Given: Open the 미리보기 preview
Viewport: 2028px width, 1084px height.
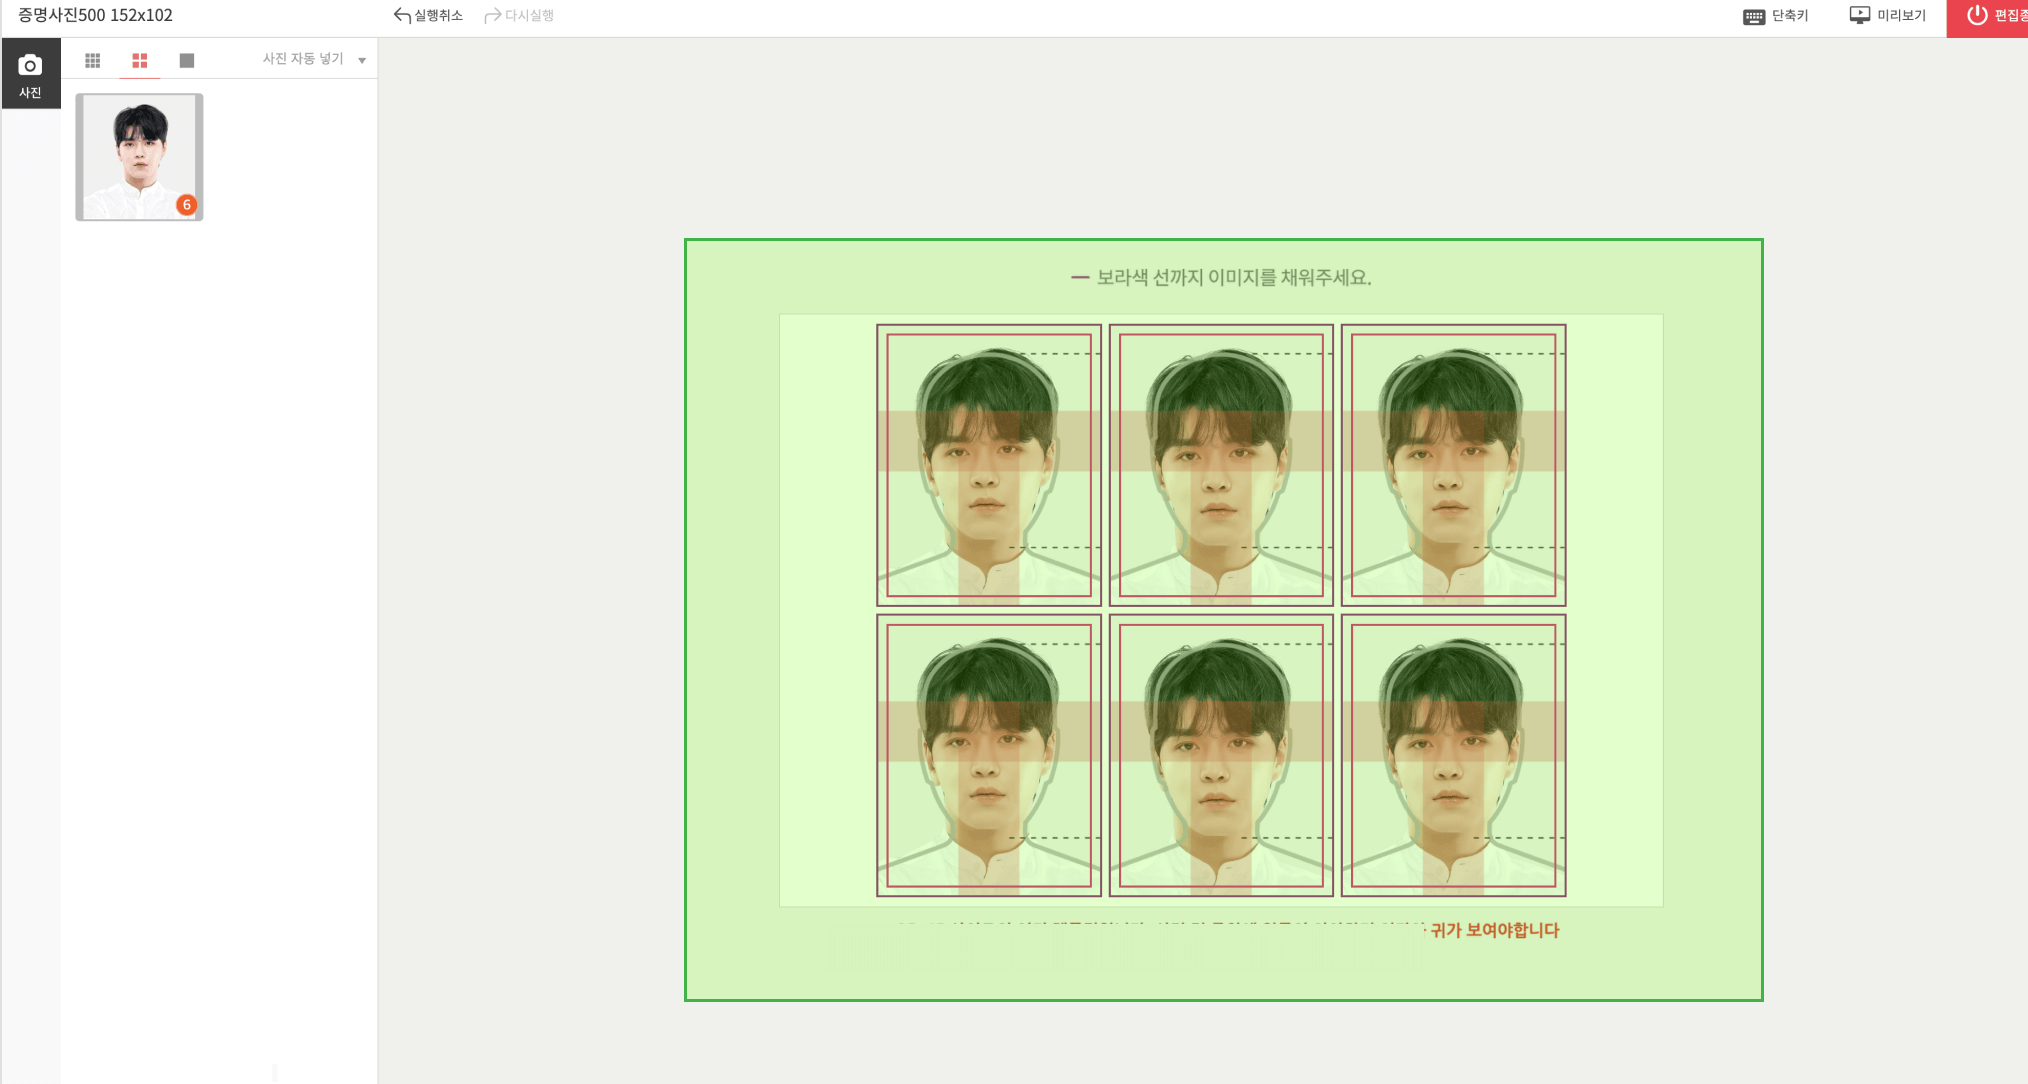Looking at the screenshot, I should pyautogui.click(x=1888, y=16).
